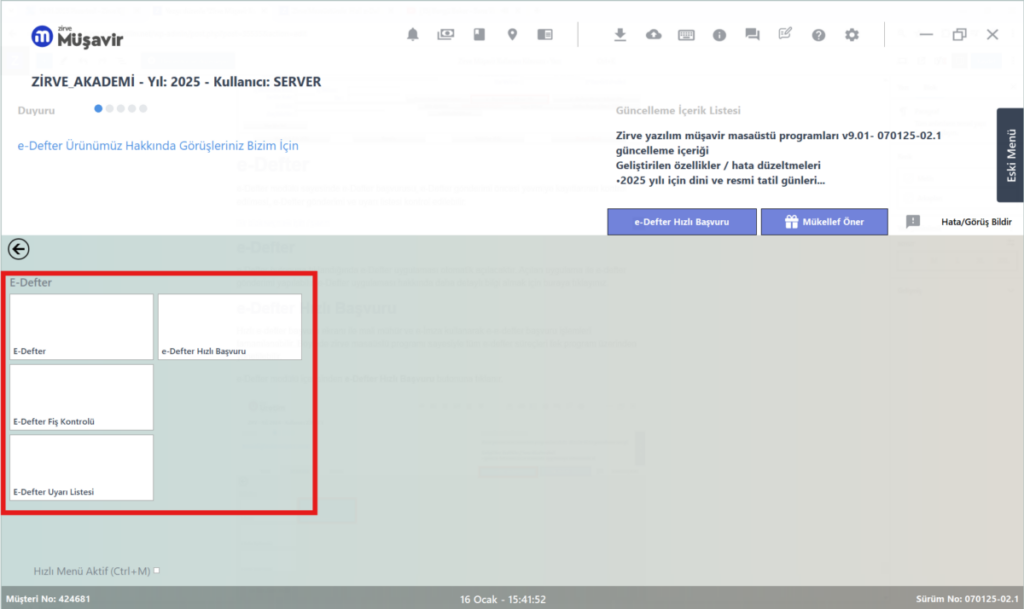Click the date and time 16 Ocak status text
The width and height of the screenshot is (1024, 609).
point(503,599)
